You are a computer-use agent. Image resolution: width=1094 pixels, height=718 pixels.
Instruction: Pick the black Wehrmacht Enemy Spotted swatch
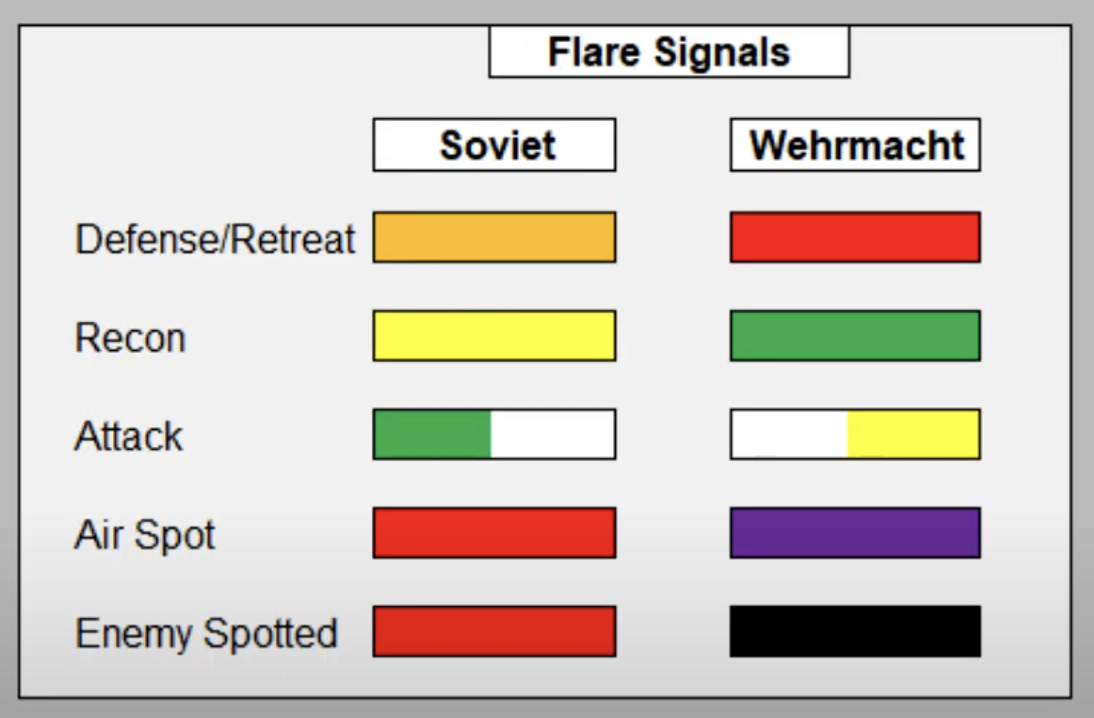click(x=855, y=631)
